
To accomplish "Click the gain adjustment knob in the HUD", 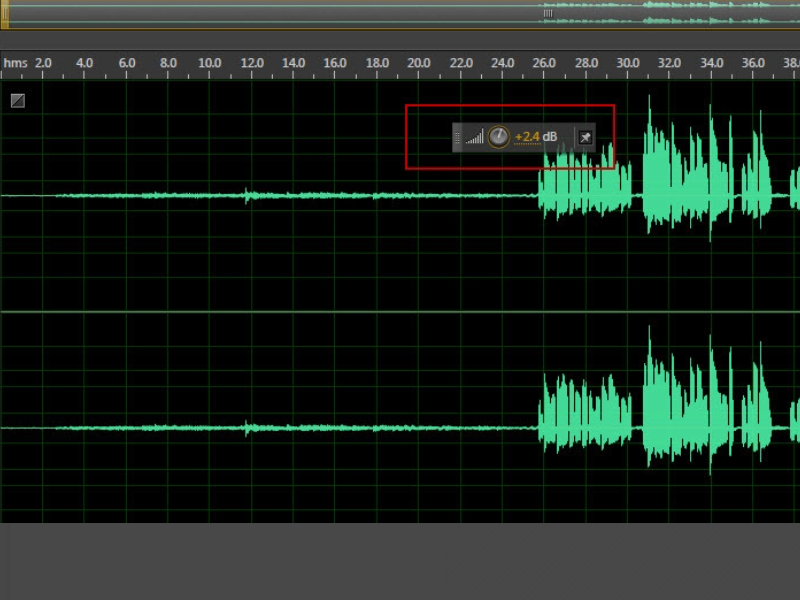I will [x=498, y=136].
